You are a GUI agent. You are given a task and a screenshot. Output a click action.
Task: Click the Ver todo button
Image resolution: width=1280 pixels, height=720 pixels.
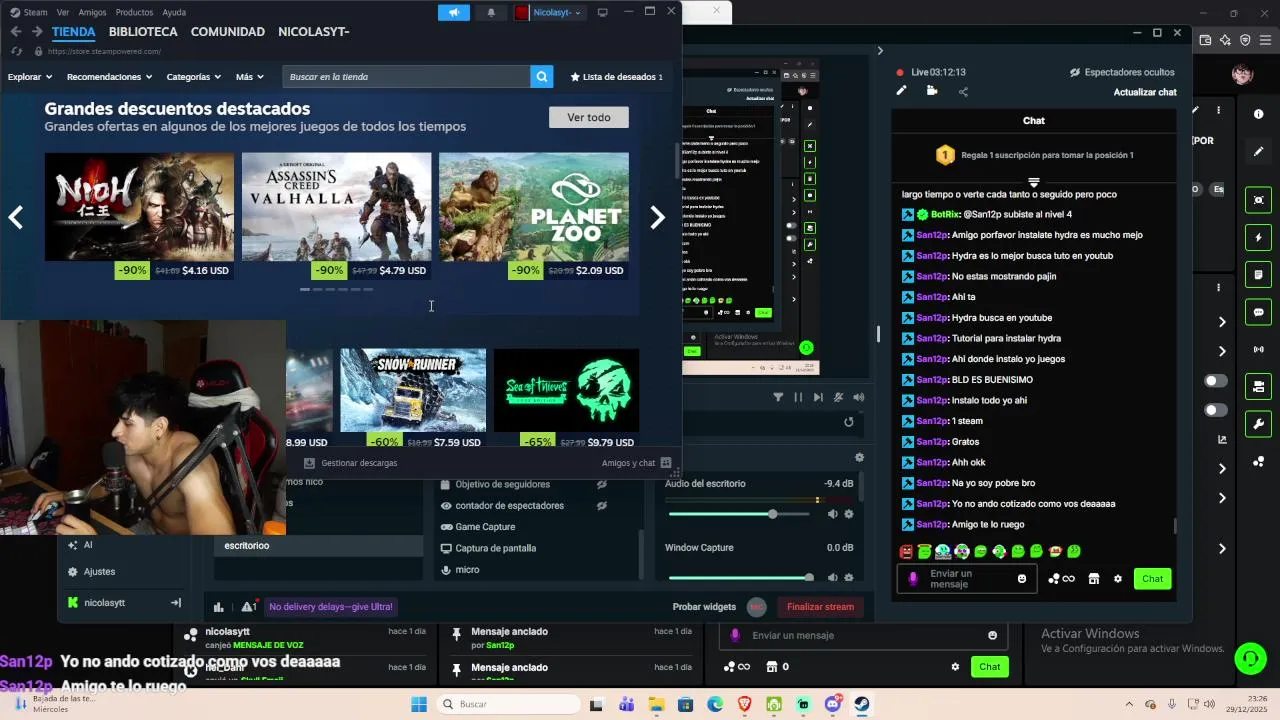click(x=589, y=117)
